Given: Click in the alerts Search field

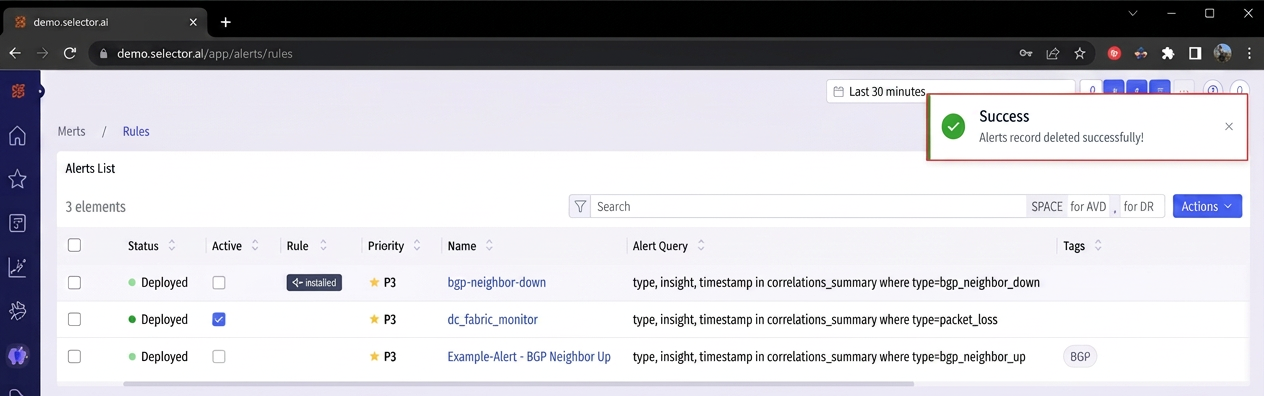Looking at the screenshot, I should (808, 206).
